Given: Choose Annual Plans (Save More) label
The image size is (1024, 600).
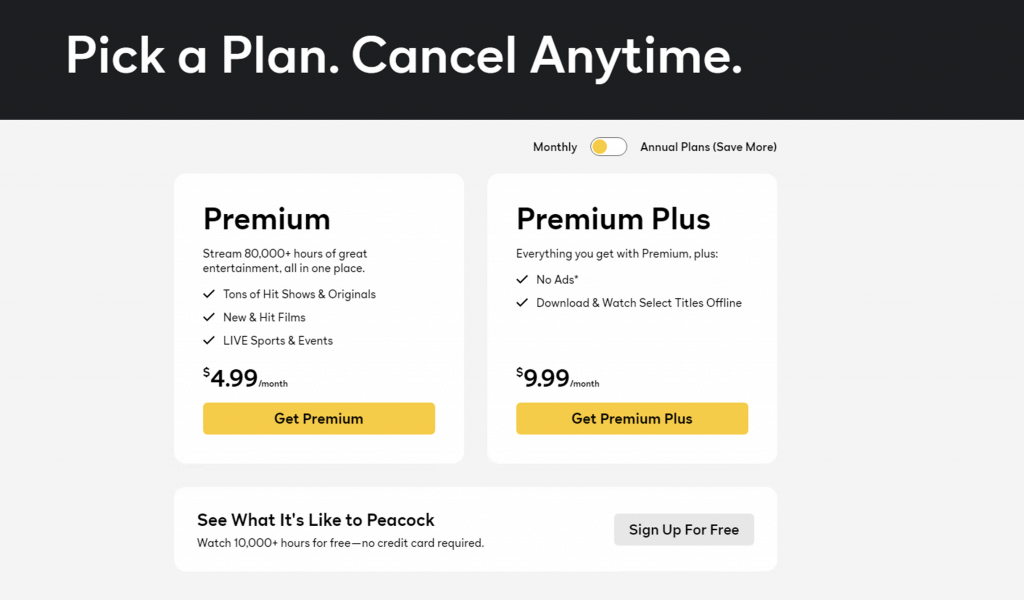Looking at the screenshot, I should click(708, 147).
